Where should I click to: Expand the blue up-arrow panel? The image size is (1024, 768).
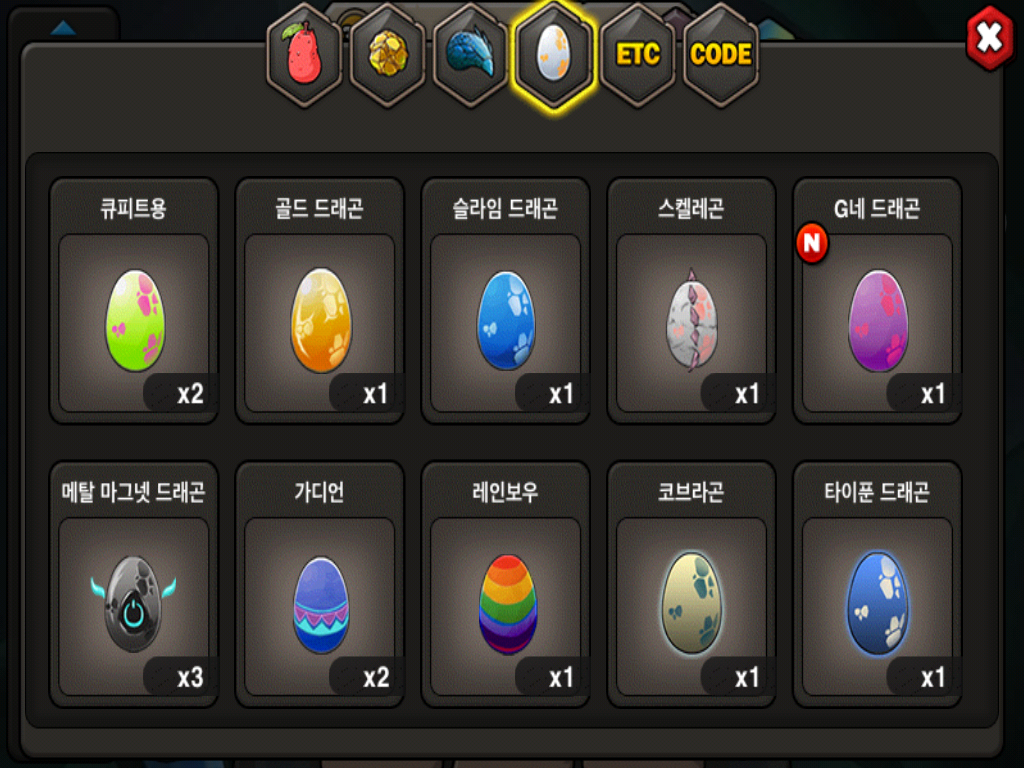[63, 27]
